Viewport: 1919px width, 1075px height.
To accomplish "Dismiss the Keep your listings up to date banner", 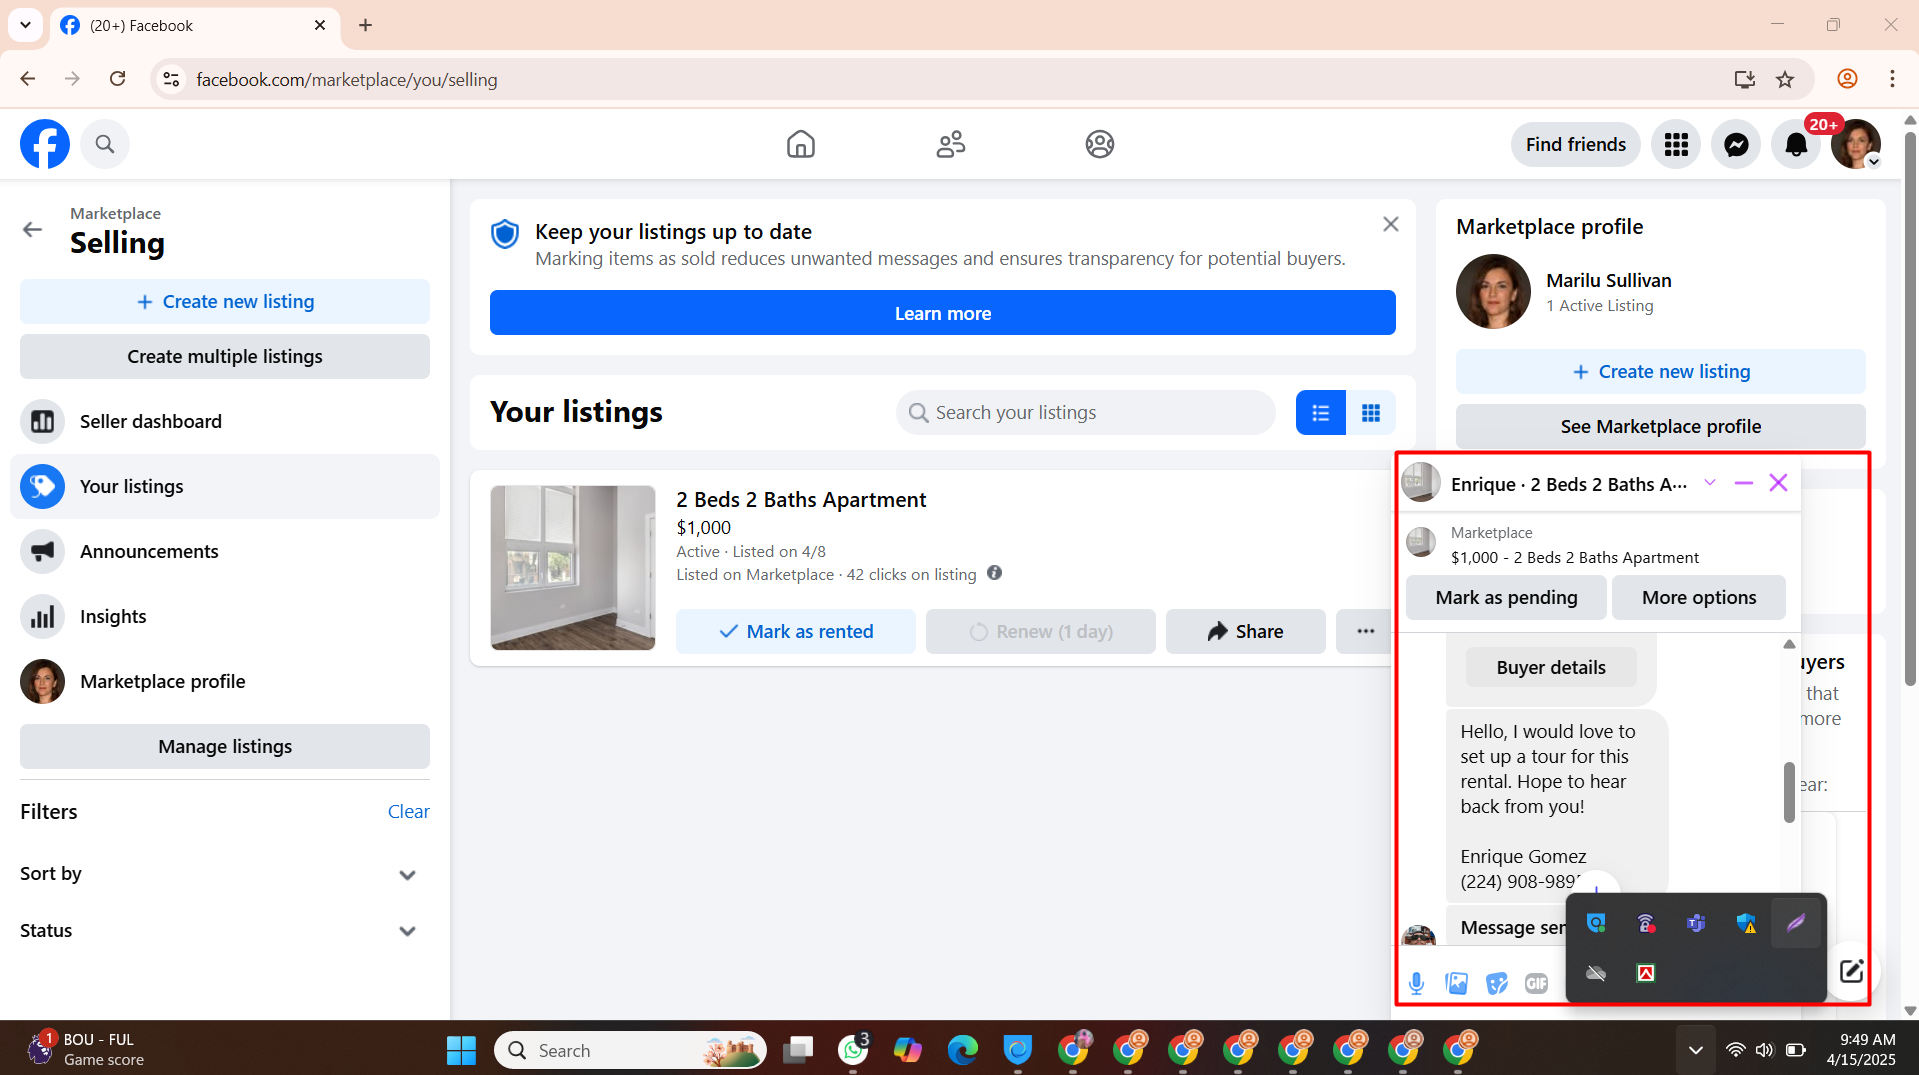I will (1390, 224).
